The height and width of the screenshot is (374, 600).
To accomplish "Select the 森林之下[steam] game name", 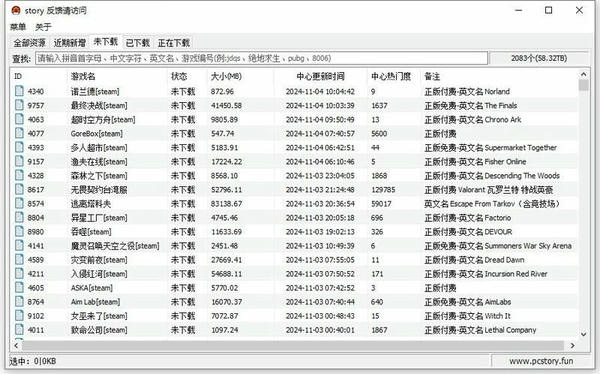I will point(99,176).
